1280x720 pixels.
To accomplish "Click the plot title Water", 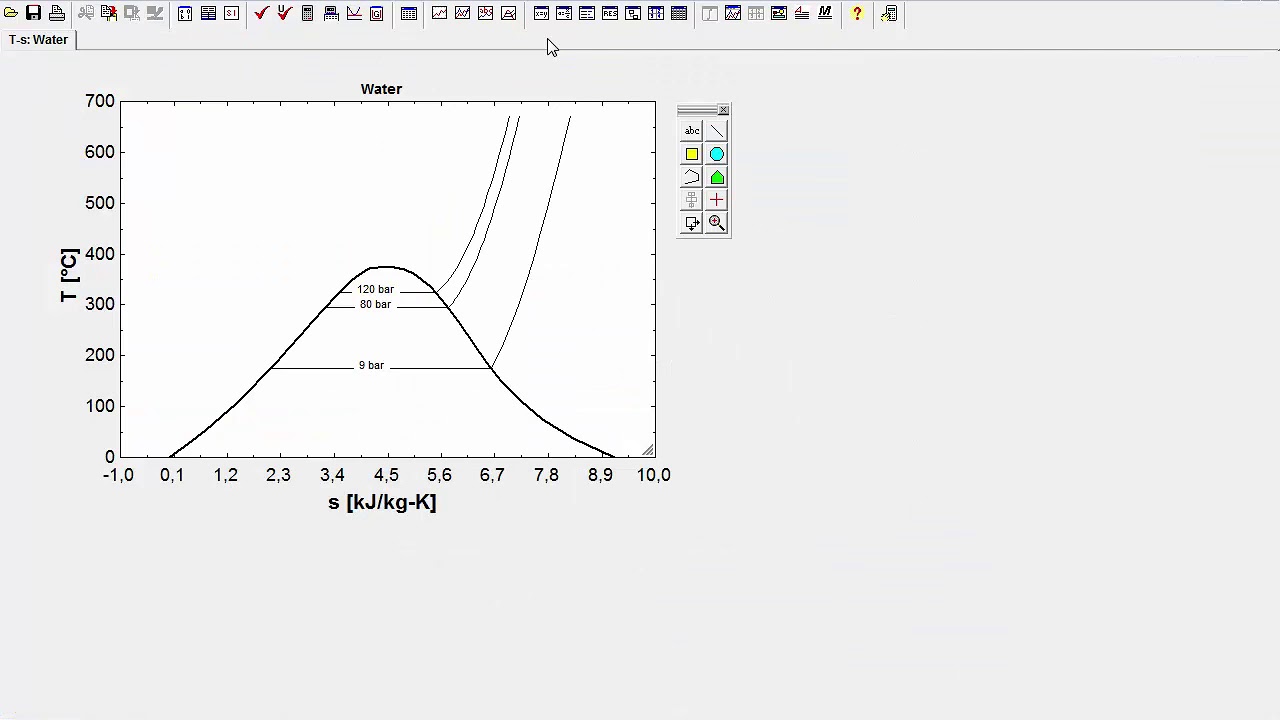I will (381, 89).
